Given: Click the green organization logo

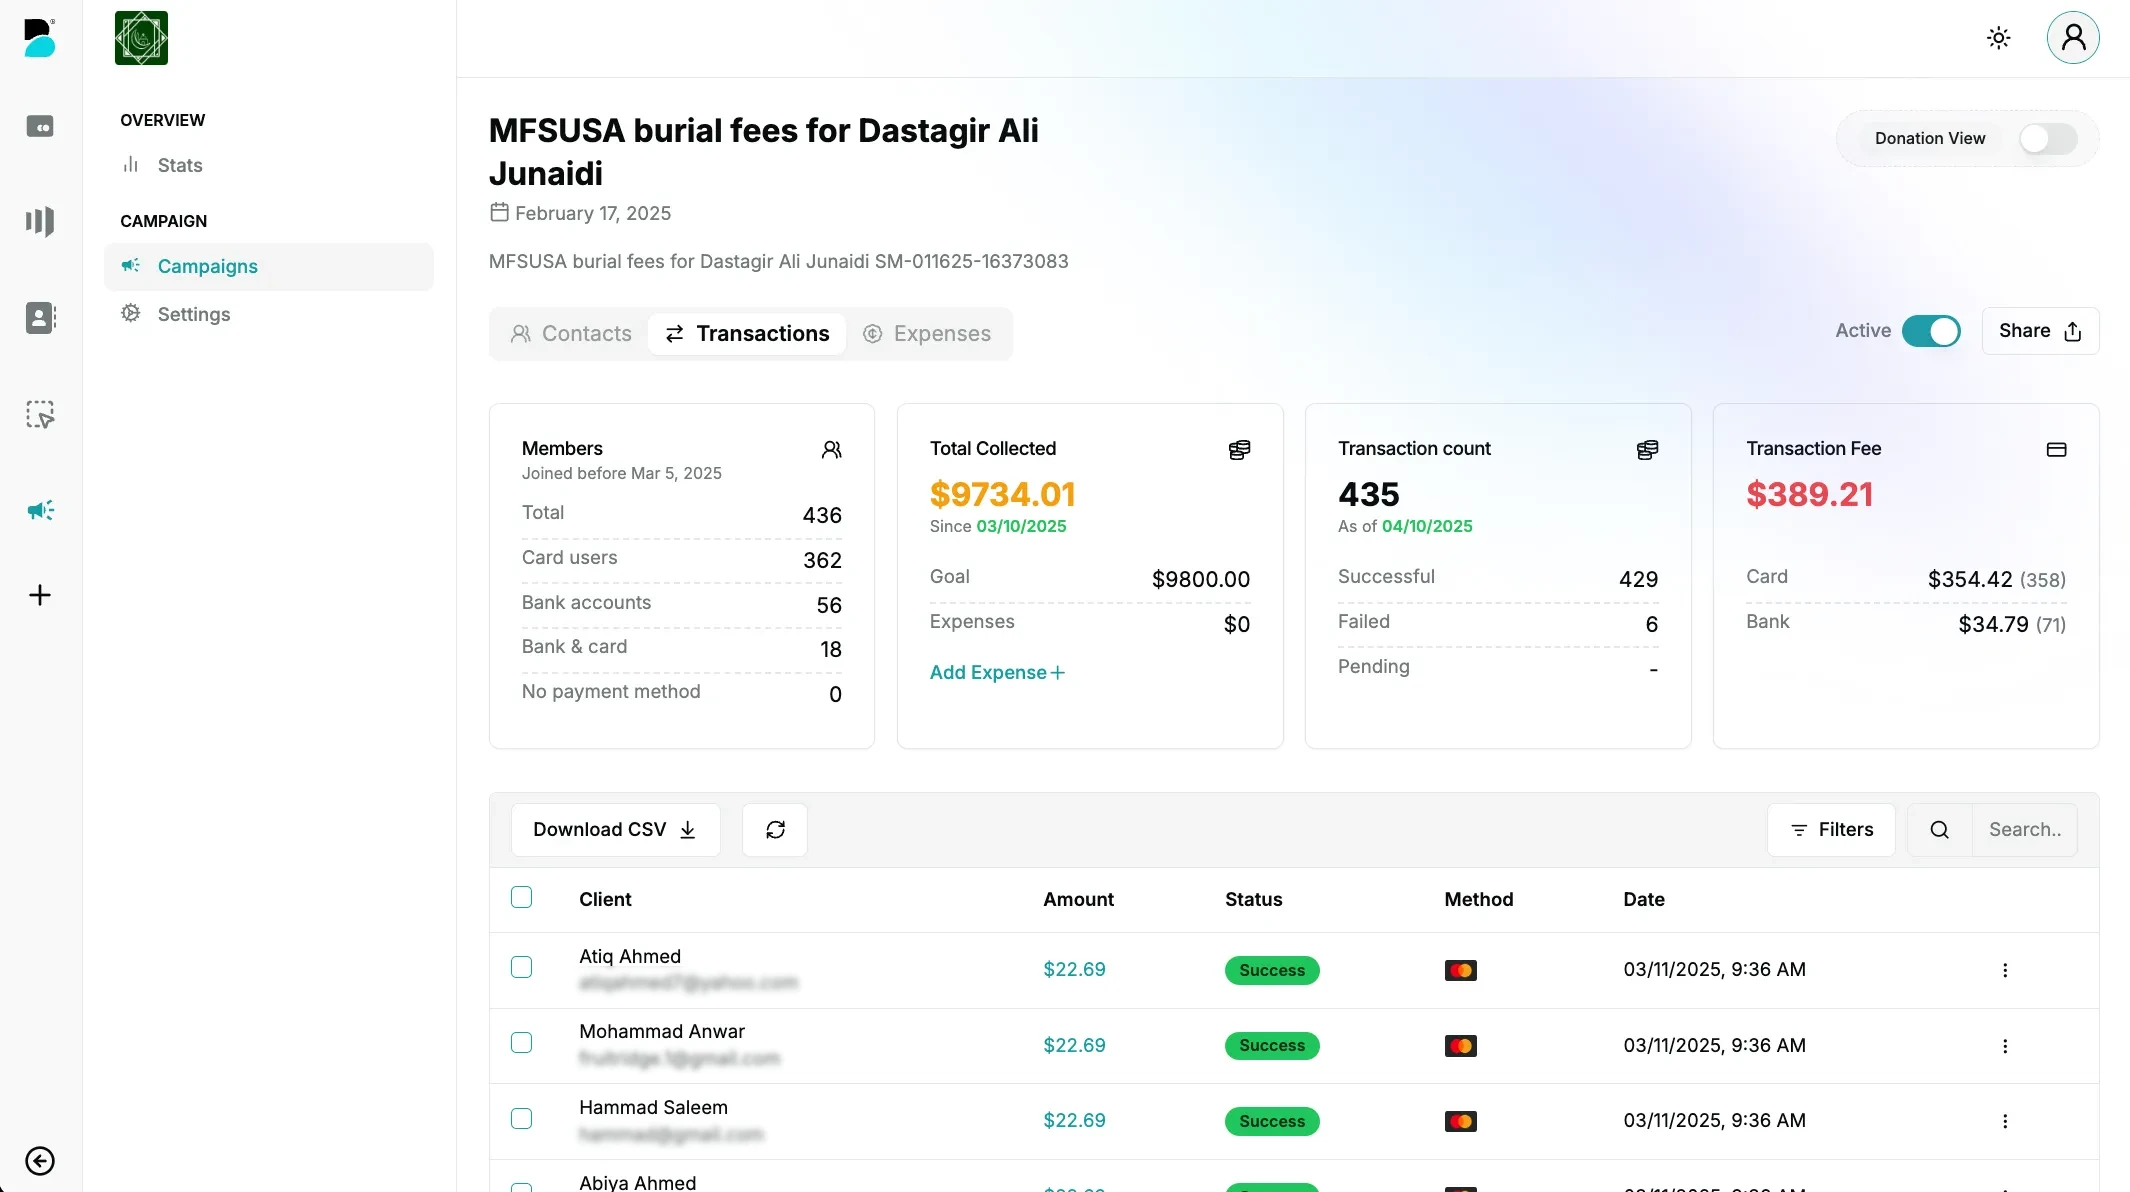Looking at the screenshot, I should 141,38.
